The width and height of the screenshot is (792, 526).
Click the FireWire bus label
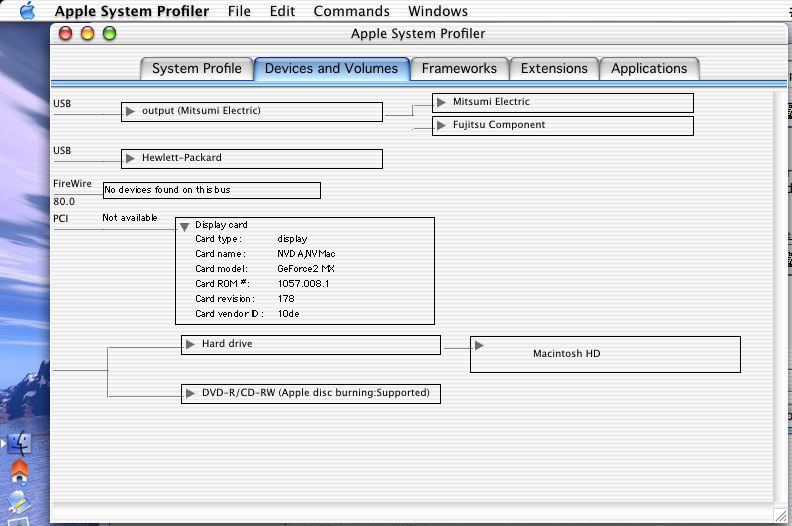click(x=72, y=183)
